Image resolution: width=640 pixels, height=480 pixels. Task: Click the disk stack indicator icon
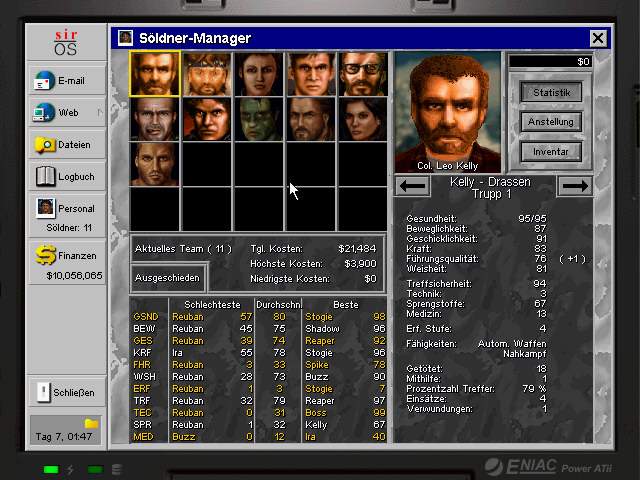click(117, 469)
